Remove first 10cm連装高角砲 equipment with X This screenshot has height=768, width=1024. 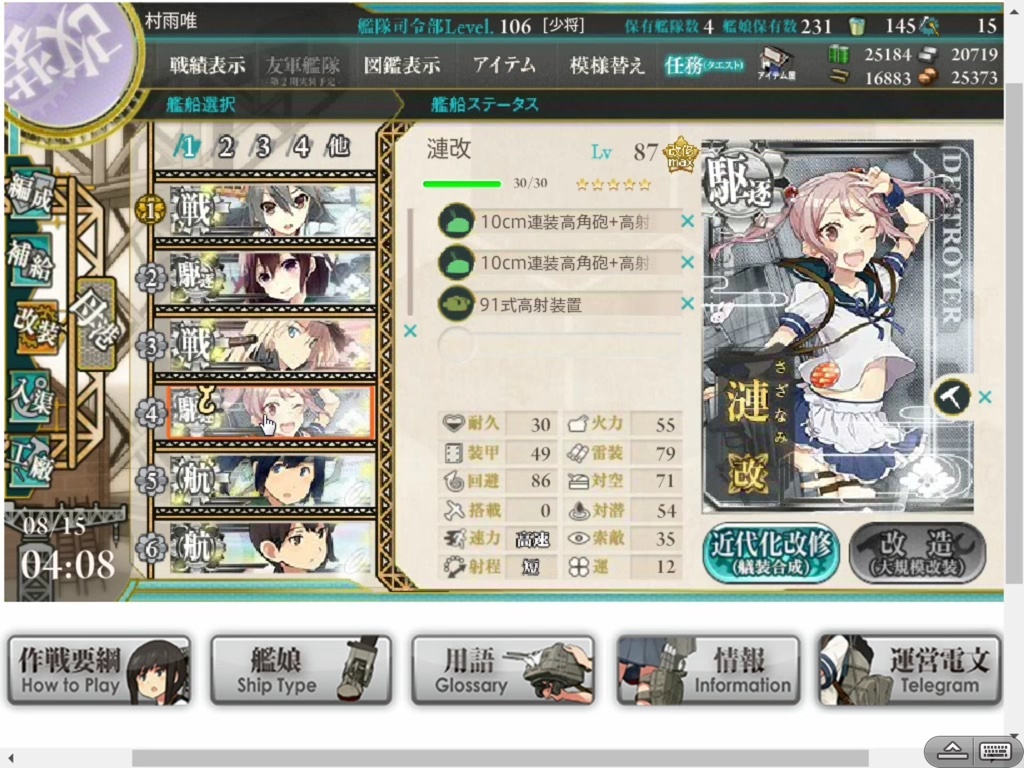coord(687,221)
